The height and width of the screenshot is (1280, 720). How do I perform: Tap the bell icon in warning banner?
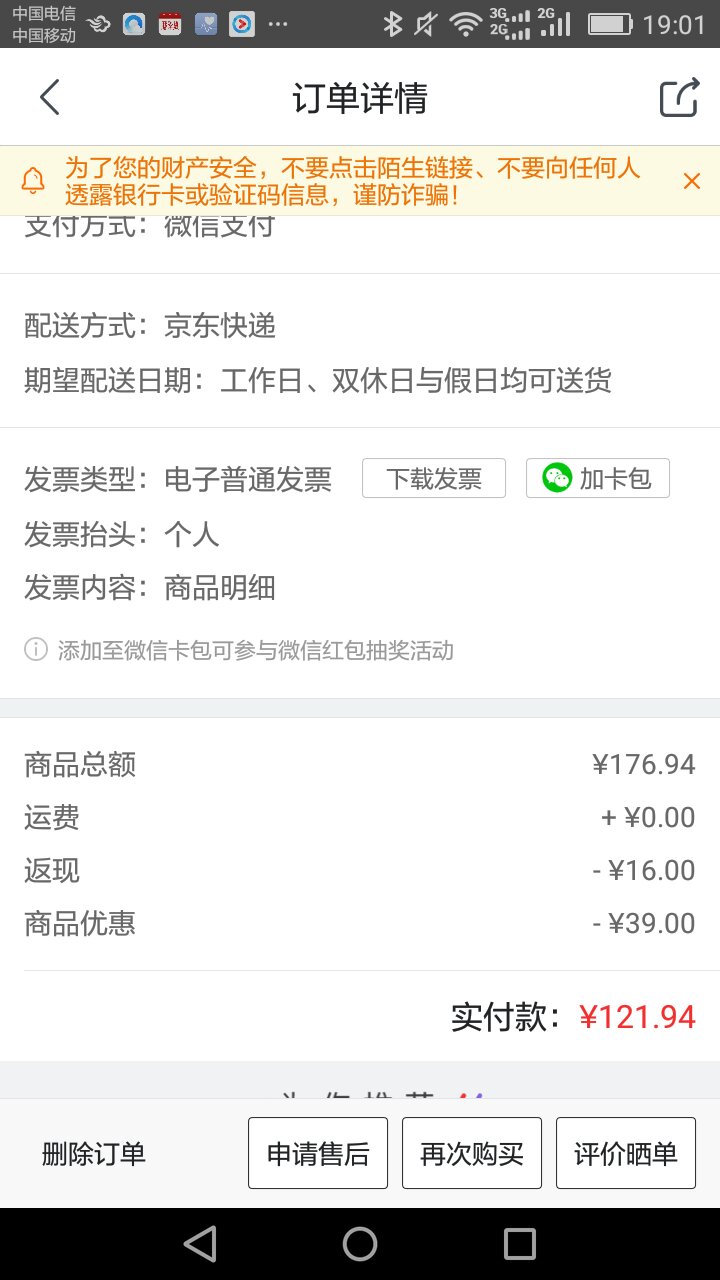pyautogui.click(x=34, y=181)
